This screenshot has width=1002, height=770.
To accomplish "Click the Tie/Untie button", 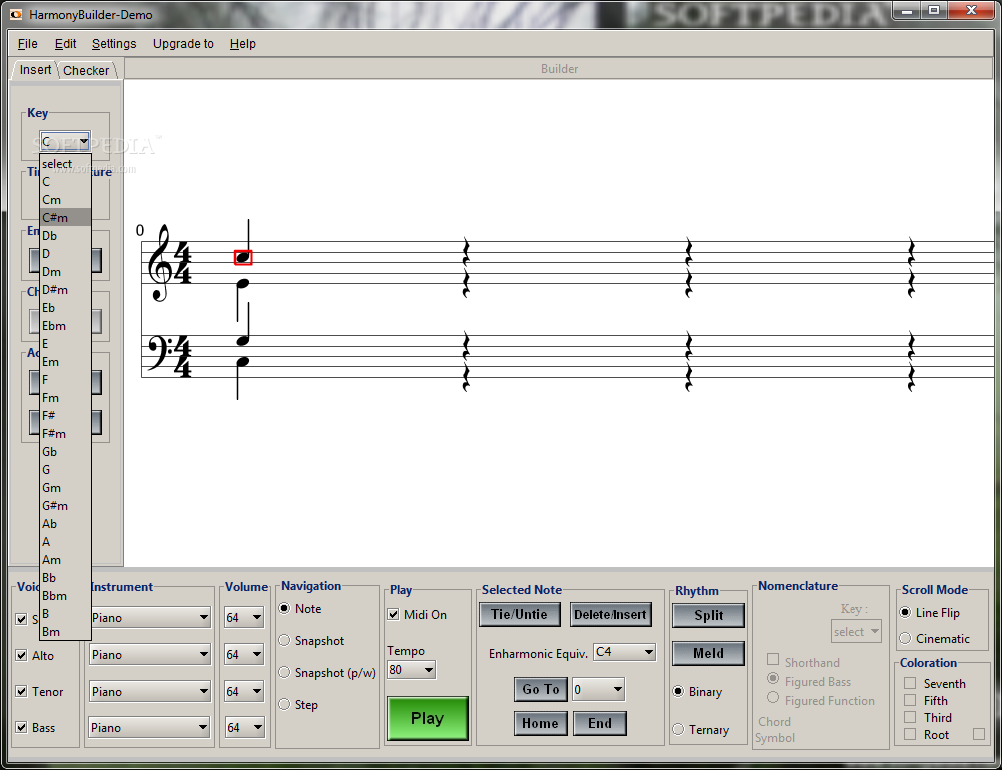I will pyautogui.click(x=520, y=615).
